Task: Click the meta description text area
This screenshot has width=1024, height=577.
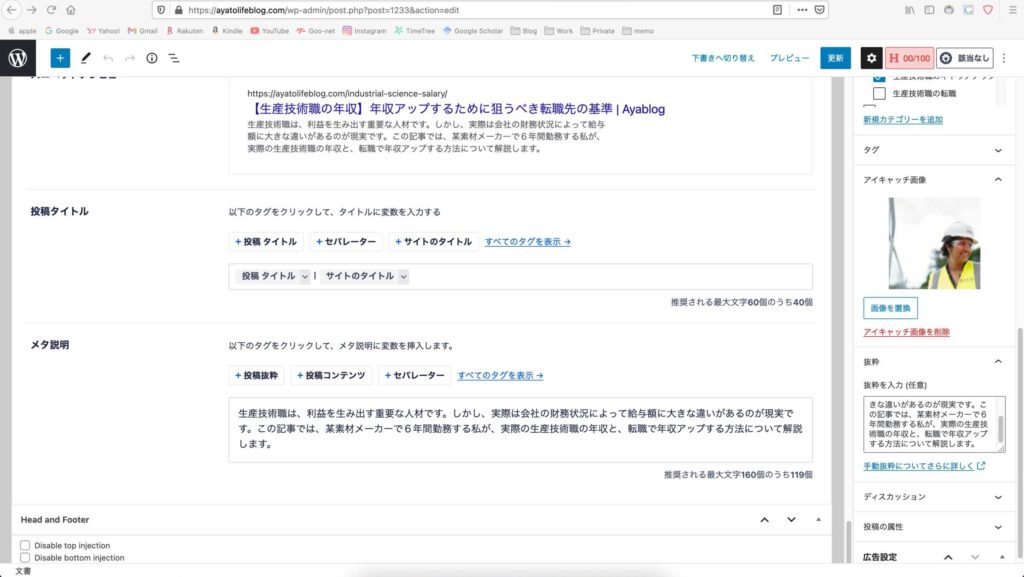Action: pyautogui.click(x=520, y=429)
